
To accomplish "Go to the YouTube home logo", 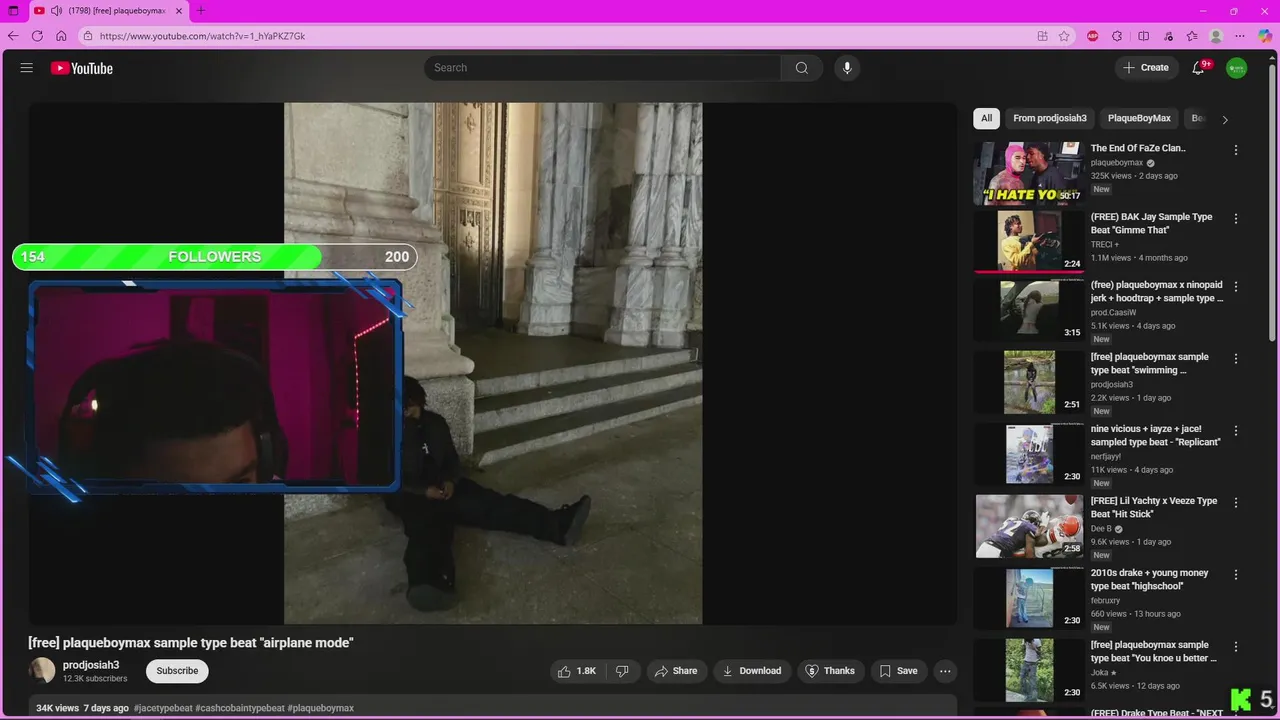I will coord(82,68).
